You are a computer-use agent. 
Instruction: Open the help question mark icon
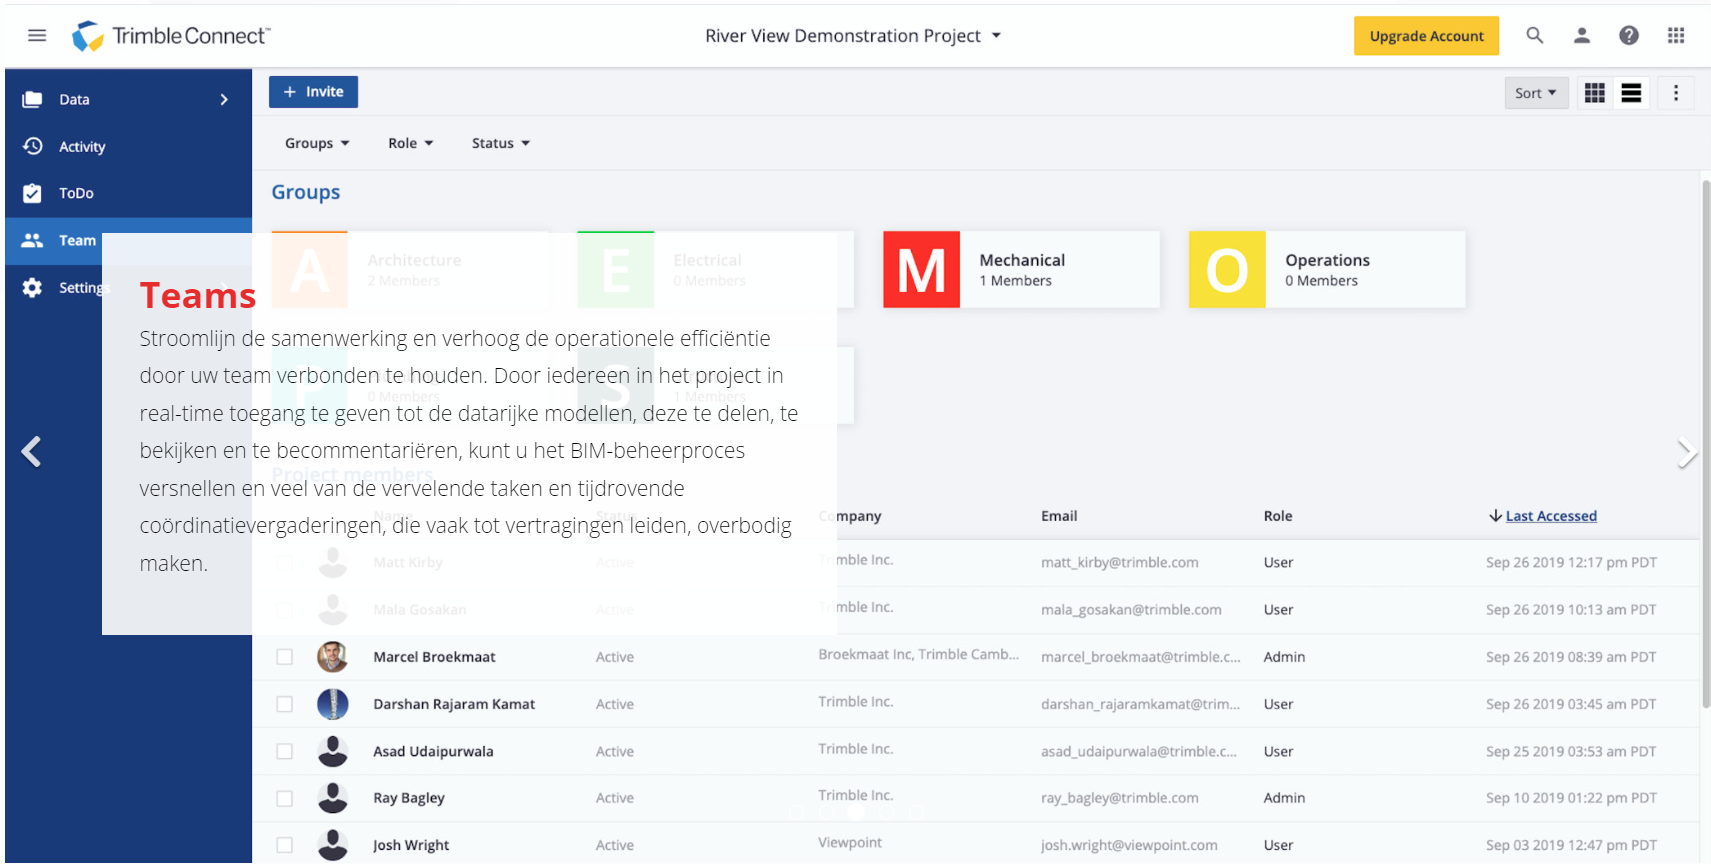coord(1629,36)
